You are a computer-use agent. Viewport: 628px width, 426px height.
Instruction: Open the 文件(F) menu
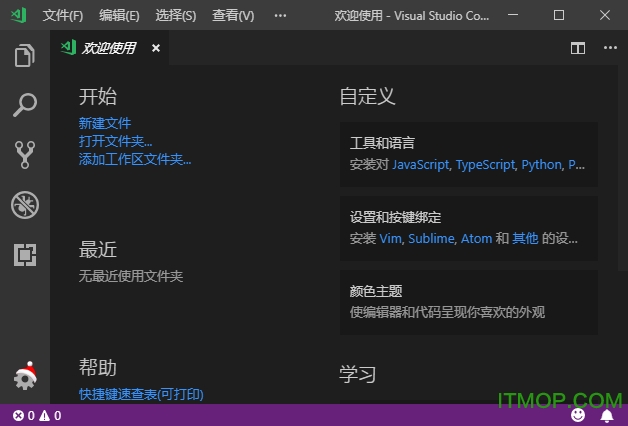tap(63, 16)
